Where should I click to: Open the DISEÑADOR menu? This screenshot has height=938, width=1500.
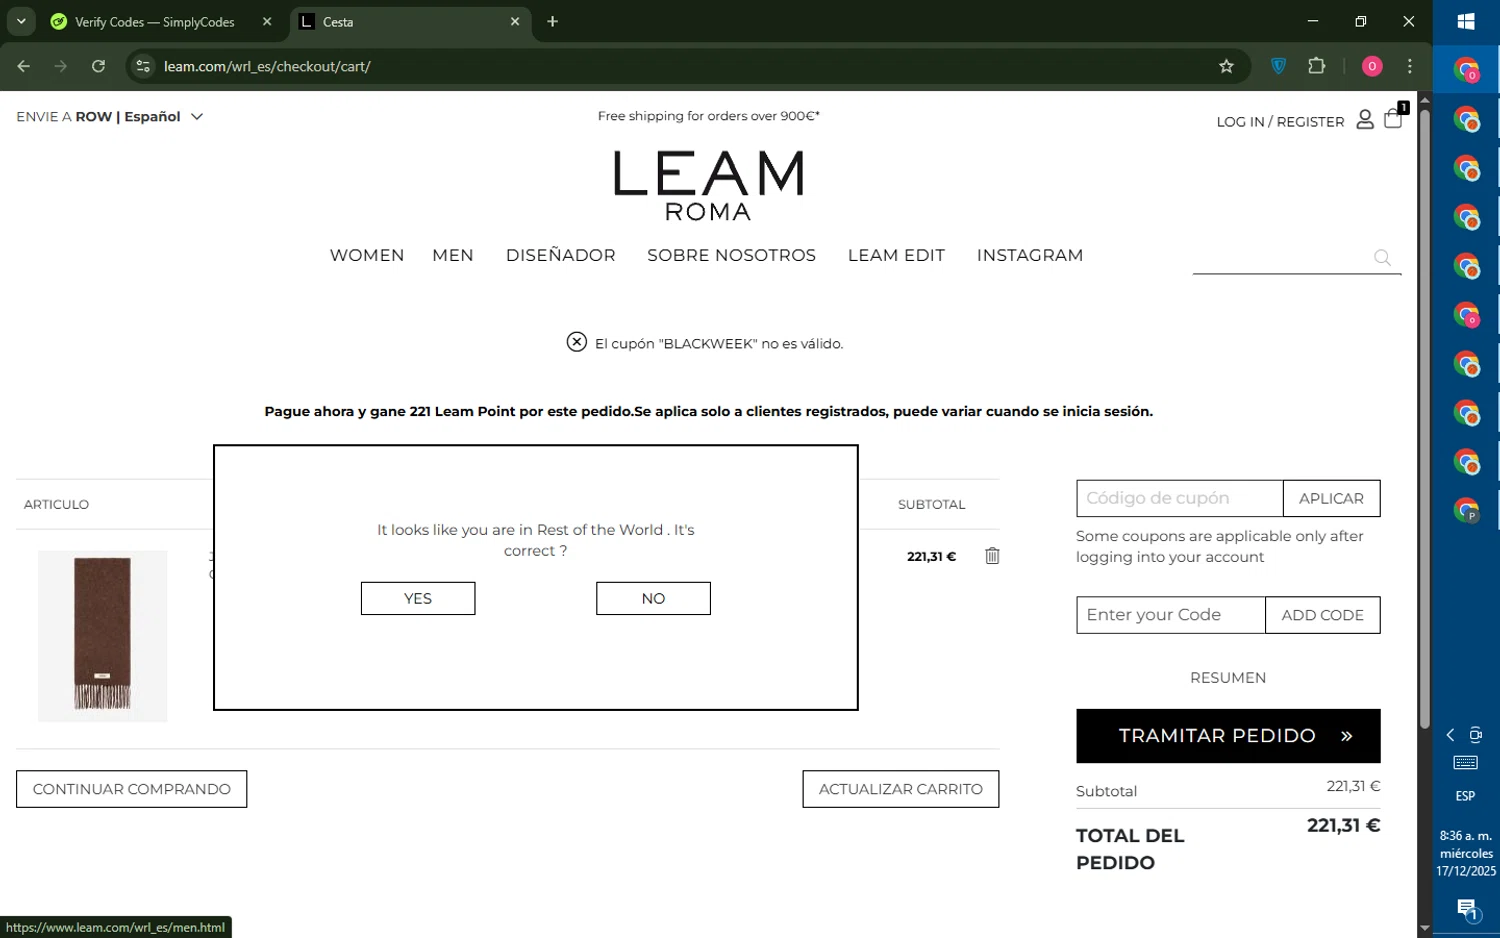coord(561,255)
